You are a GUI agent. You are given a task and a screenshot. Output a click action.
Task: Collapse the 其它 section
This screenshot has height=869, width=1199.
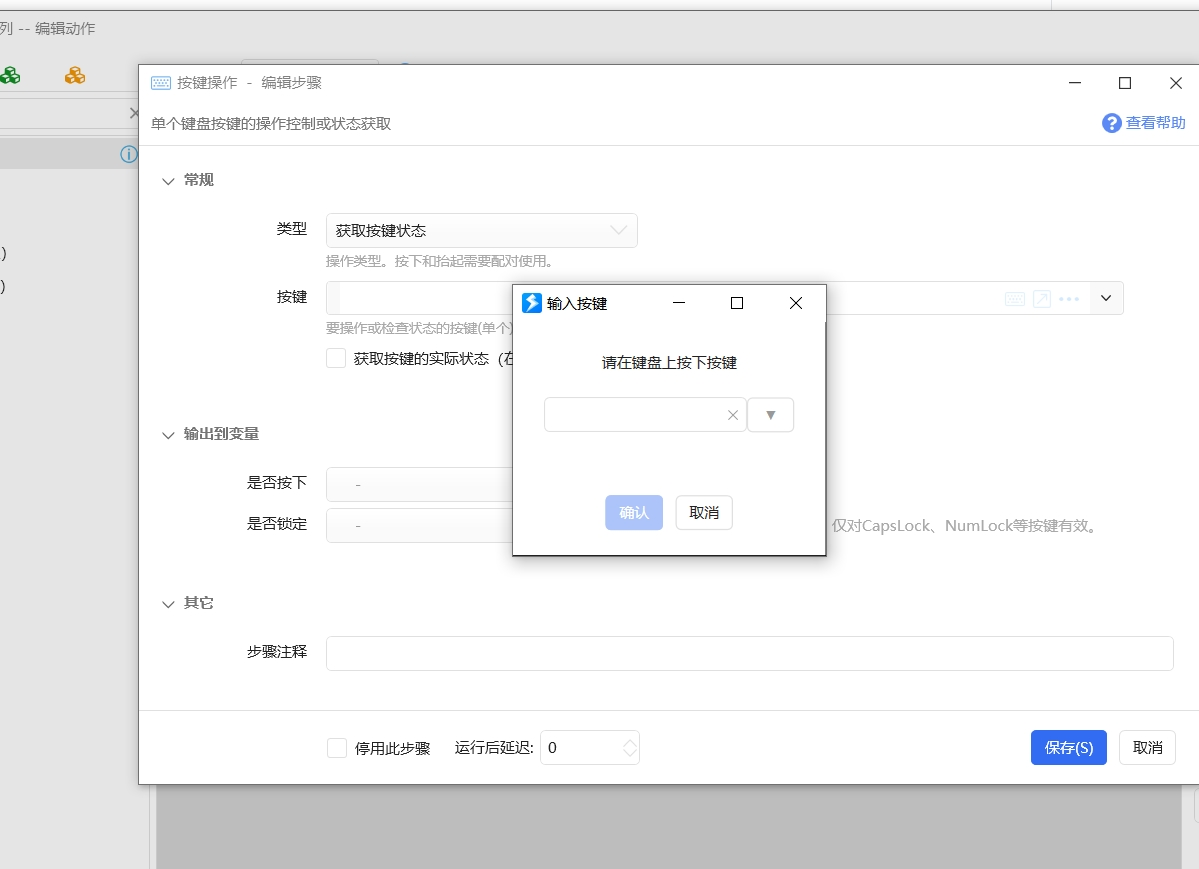(x=168, y=604)
